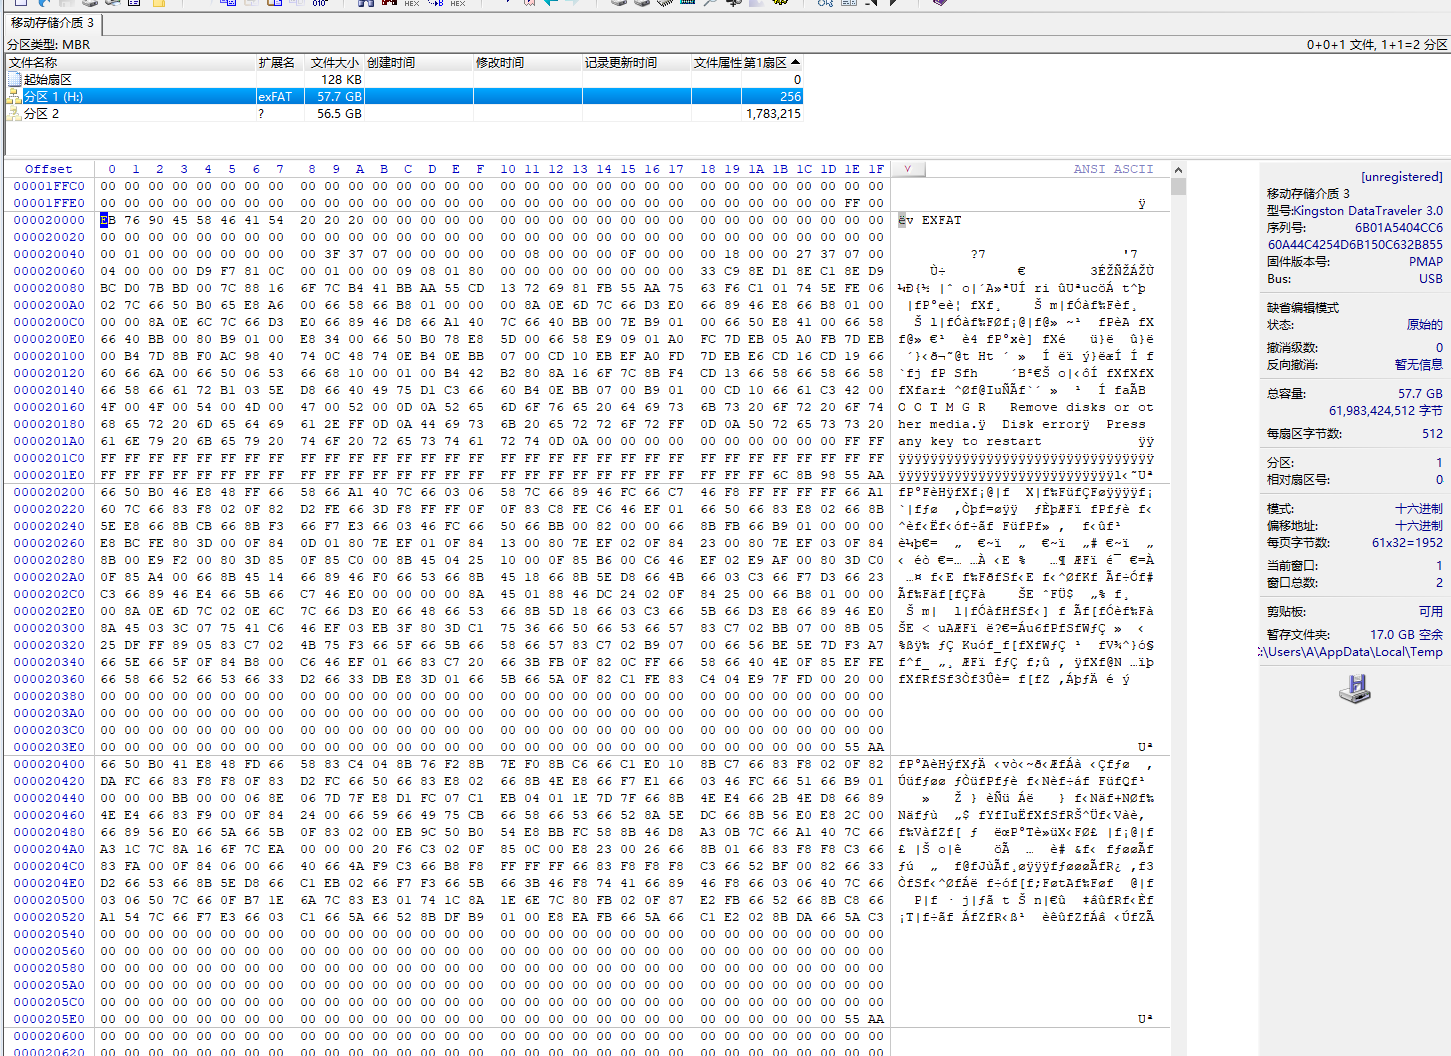Click the Offset column header

point(49,169)
